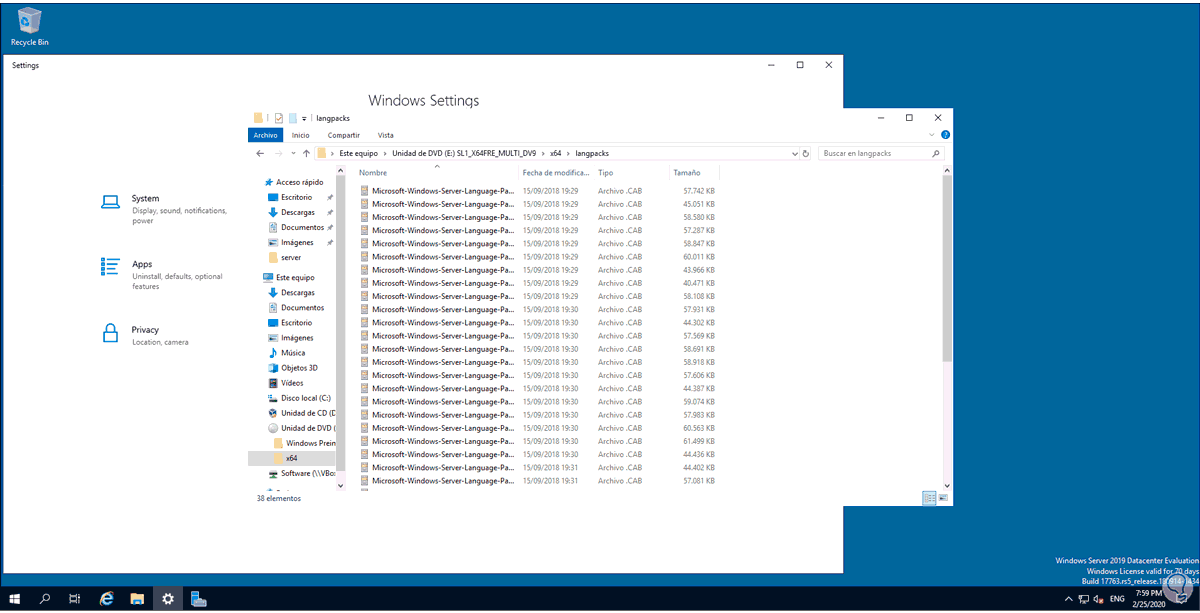1200x613 pixels.
Task: Select CAB file sized 61.499 KB
Action: click(538, 441)
